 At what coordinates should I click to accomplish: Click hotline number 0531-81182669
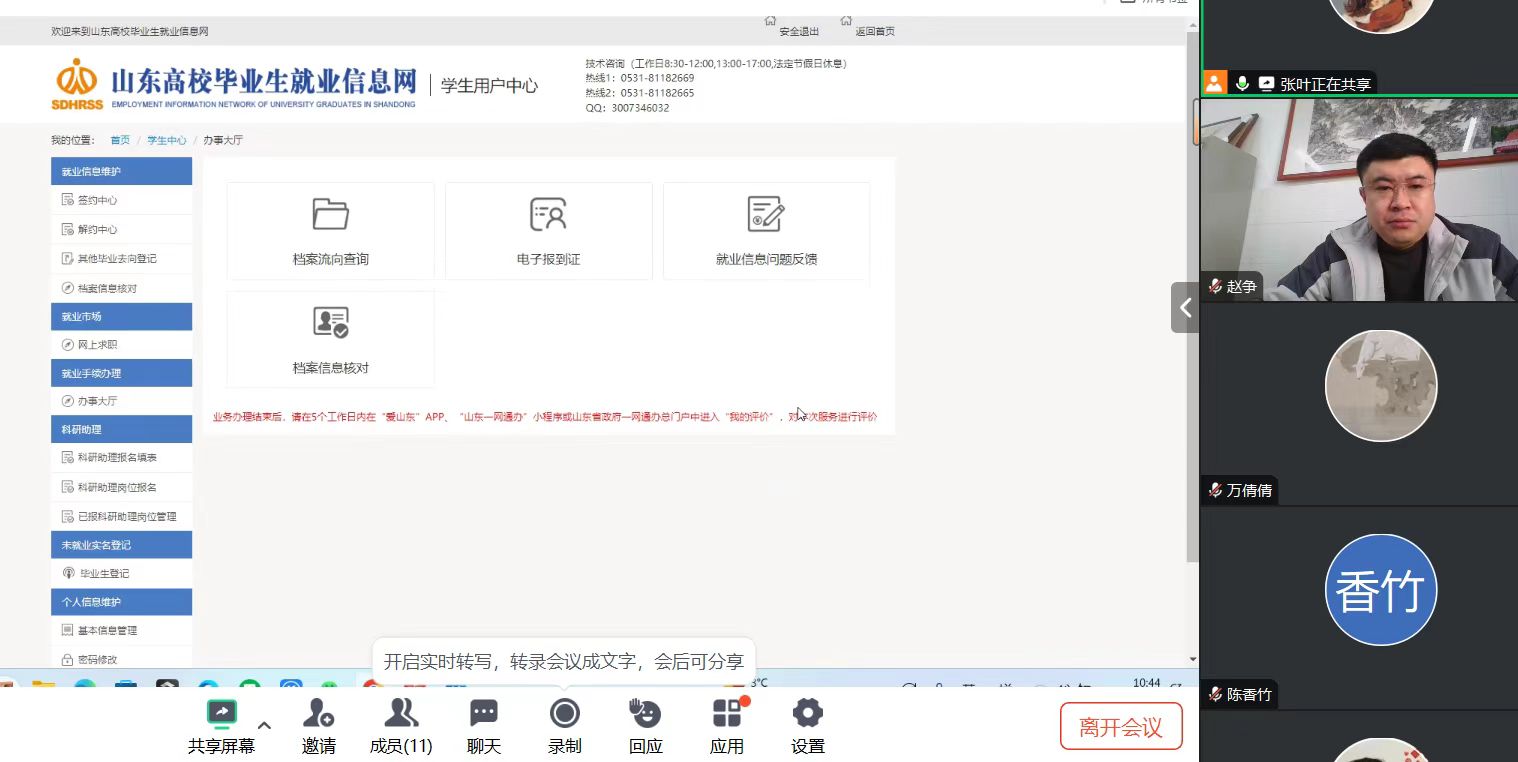click(x=657, y=78)
